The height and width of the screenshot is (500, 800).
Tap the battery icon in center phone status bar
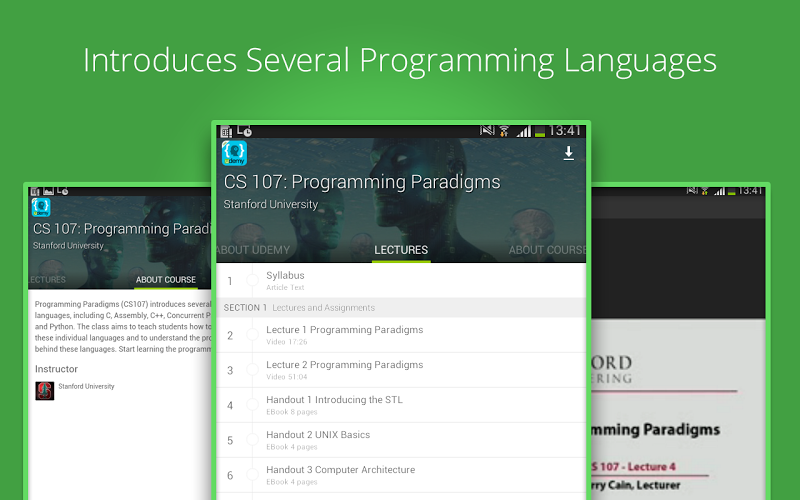pos(540,132)
